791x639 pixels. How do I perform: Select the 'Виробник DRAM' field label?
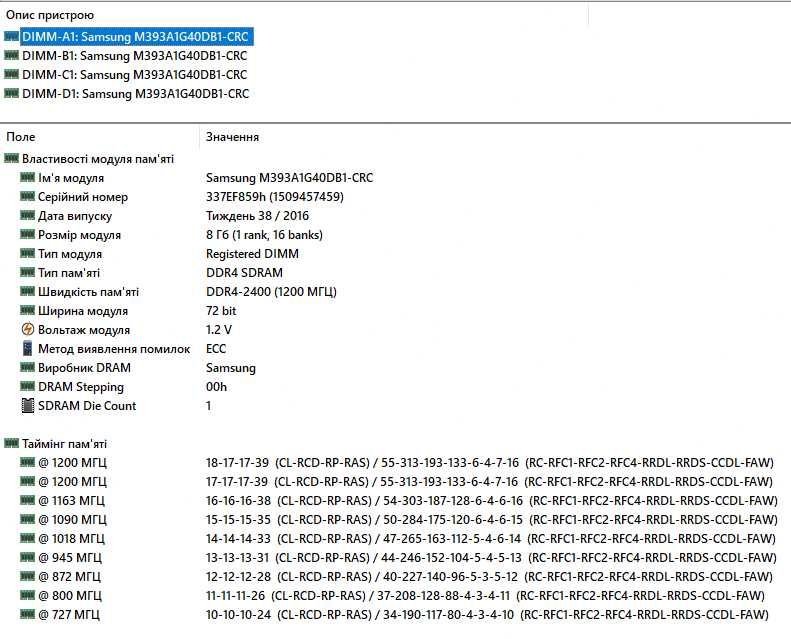pyautogui.click(x=84, y=368)
